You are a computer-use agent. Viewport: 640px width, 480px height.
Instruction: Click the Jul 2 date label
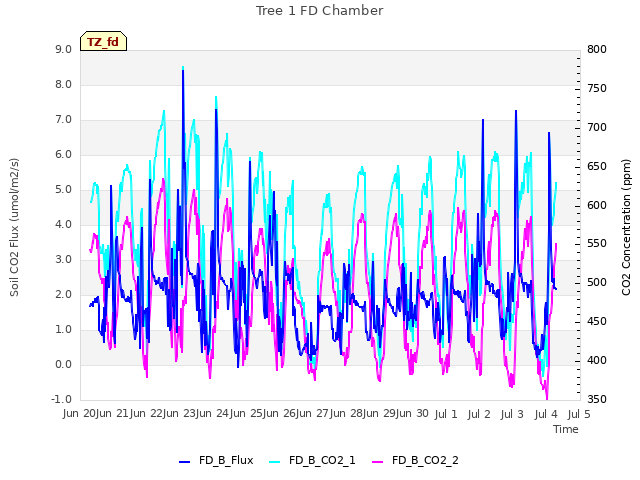[479, 414]
